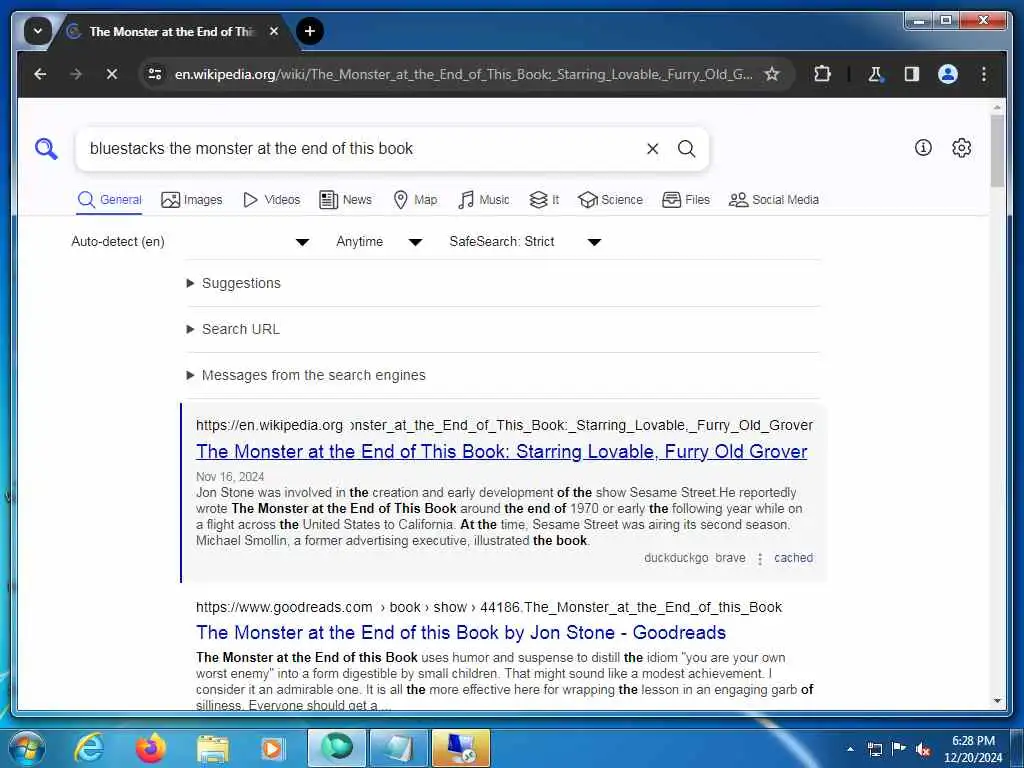
Task: Open tab search dropdown arrow
Action: 38,31
